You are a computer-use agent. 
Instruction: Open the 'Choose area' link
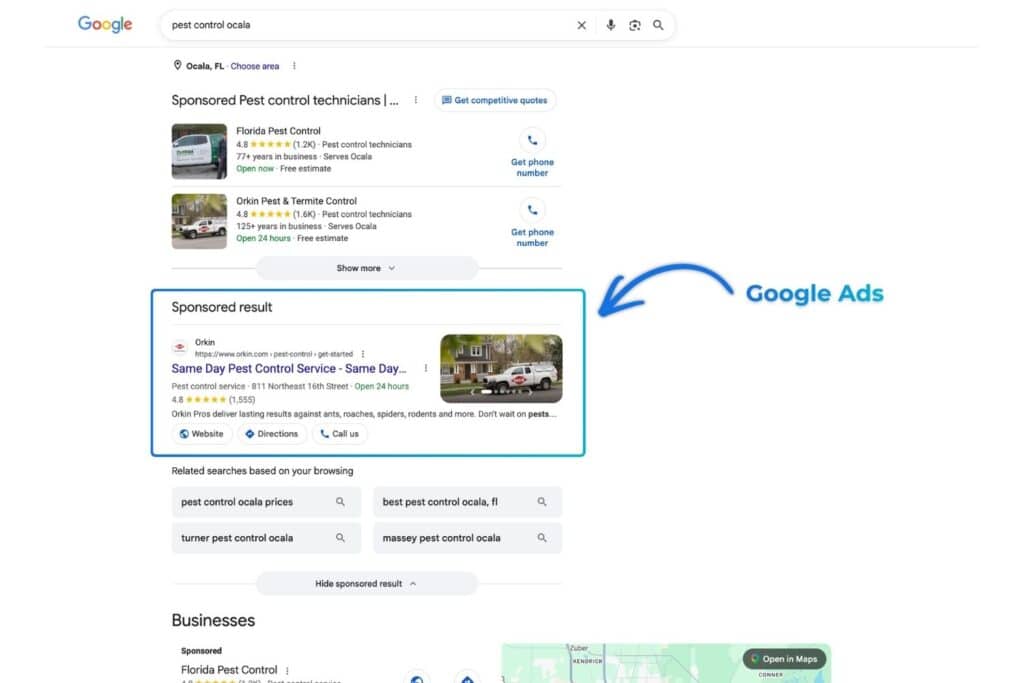[255, 66]
